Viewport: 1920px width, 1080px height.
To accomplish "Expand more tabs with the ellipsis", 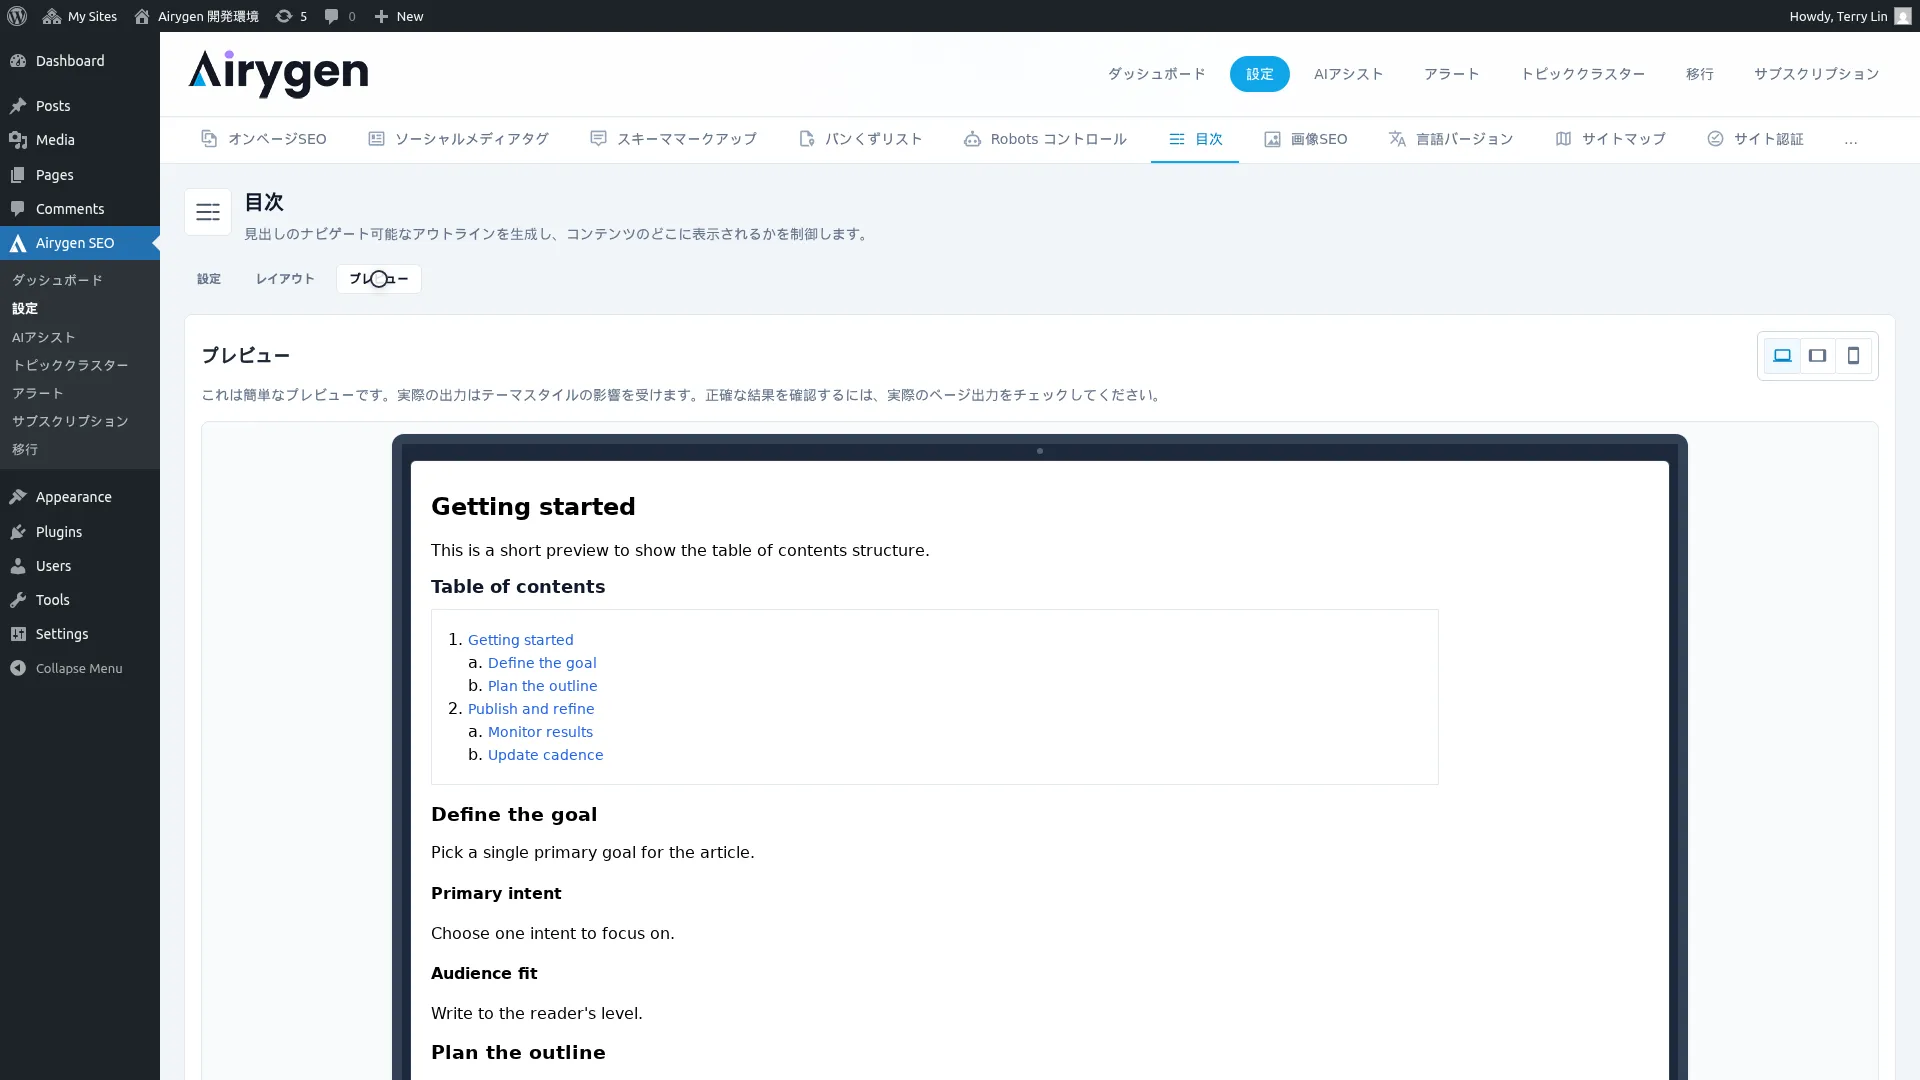I will [x=1851, y=140].
